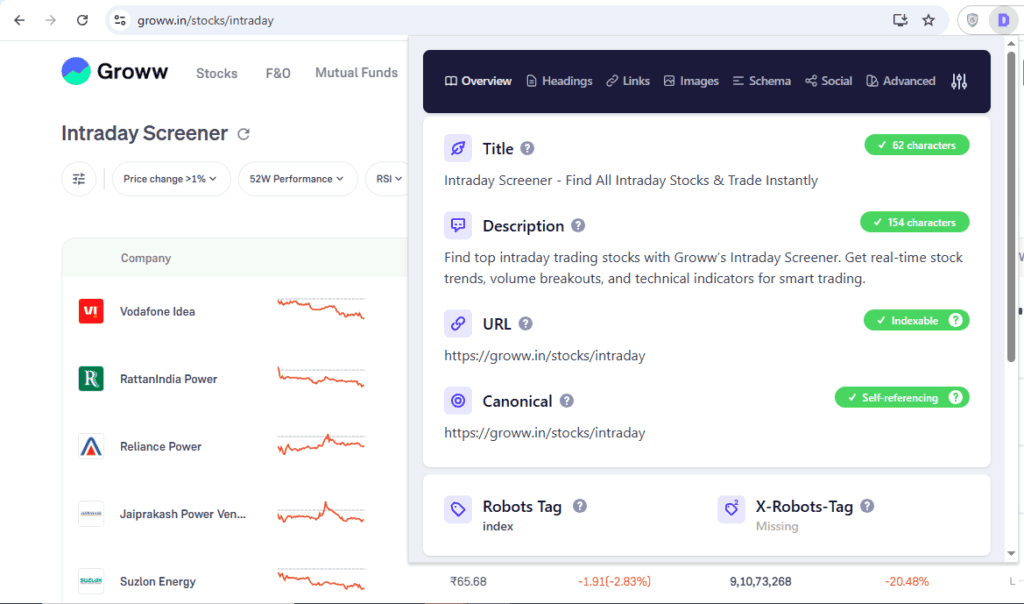Bookmark this page with the star icon
This screenshot has height=604, width=1024.
[x=928, y=20]
